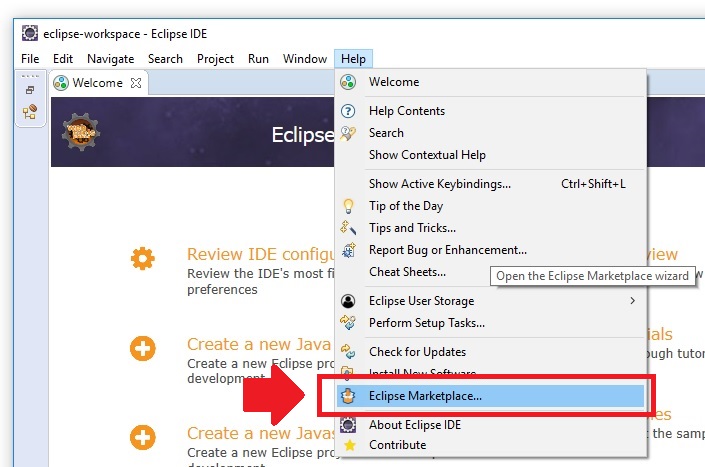Image resolution: width=705 pixels, height=467 pixels.
Task: Click the Tip of the Day lightbulb icon
Action: (348, 206)
